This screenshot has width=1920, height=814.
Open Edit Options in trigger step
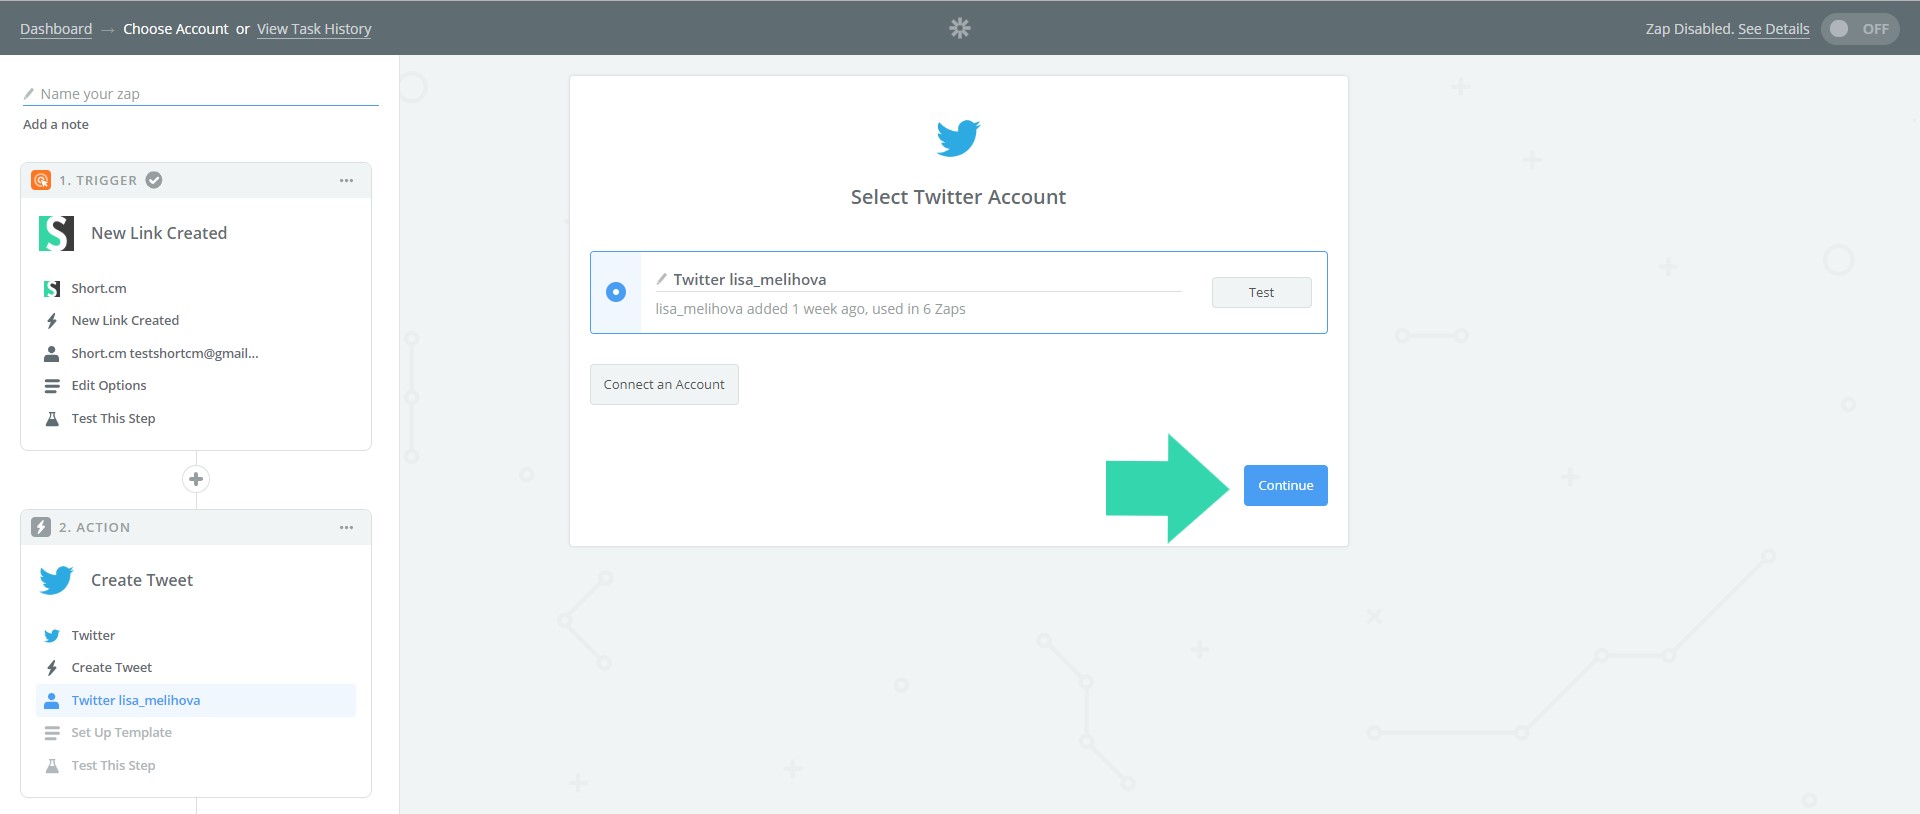(109, 386)
